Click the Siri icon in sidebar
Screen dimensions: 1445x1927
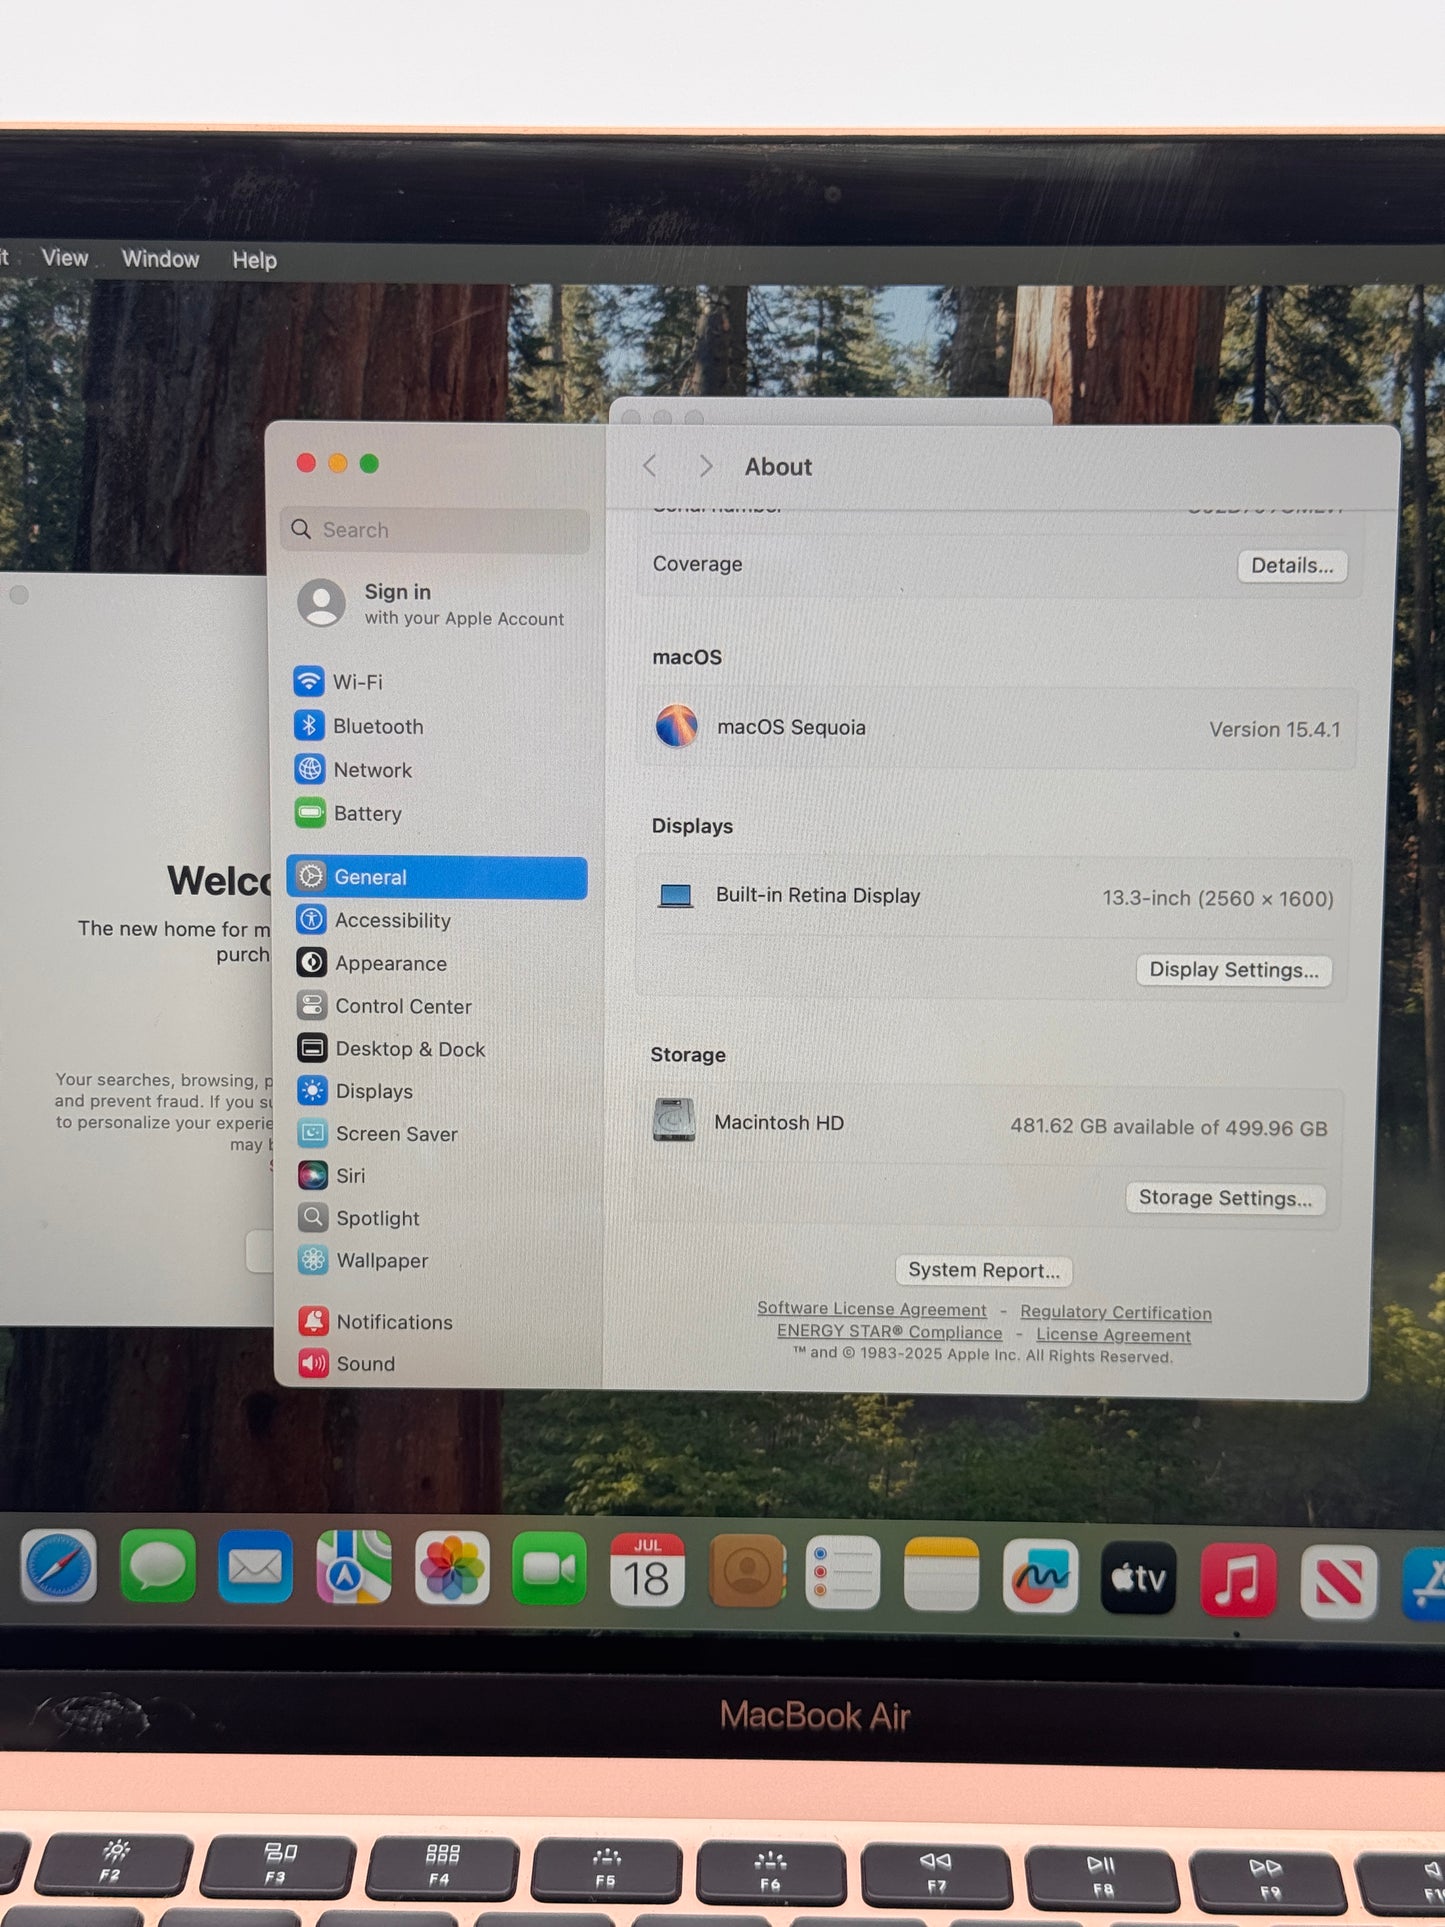tap(313, 1175)
